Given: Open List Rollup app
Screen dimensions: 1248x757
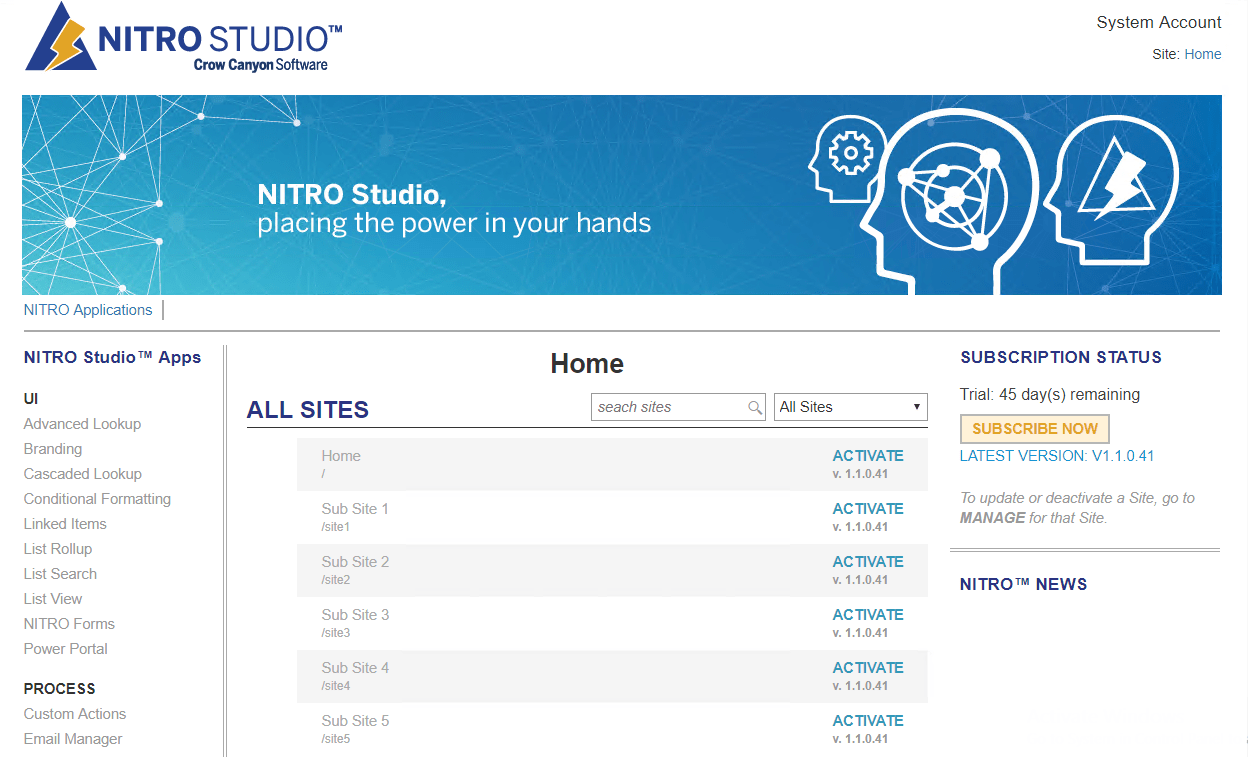Looking at the screenshot, I should point(58,549).
